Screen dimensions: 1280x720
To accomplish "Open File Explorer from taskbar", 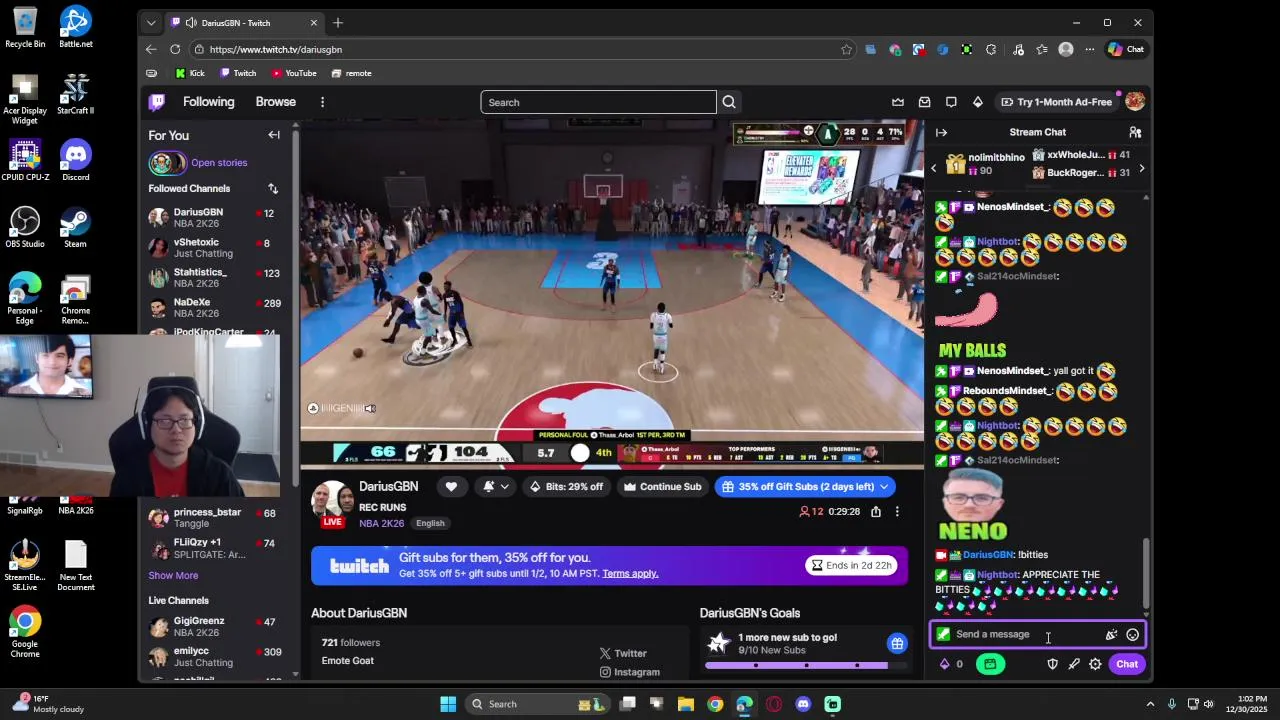I will pyautogui.click(x=686, y=704).
